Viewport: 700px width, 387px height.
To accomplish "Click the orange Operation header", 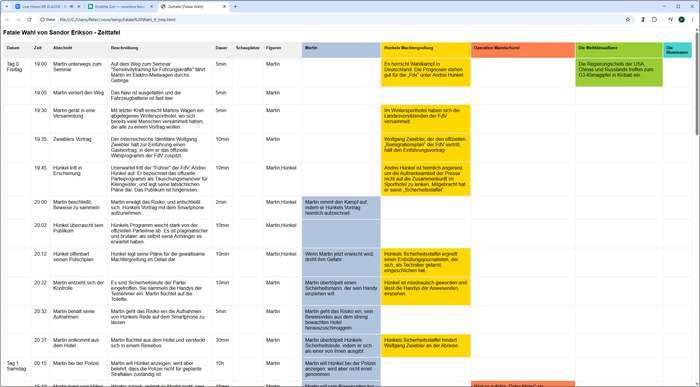I will click(x=523, y=50).
